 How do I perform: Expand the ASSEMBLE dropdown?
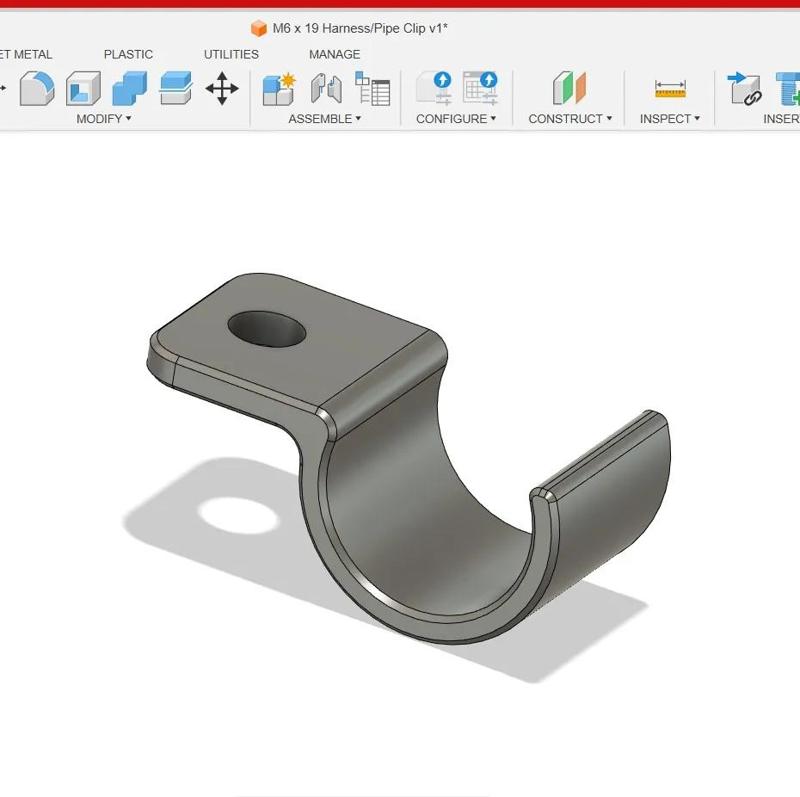pos(320,118)
